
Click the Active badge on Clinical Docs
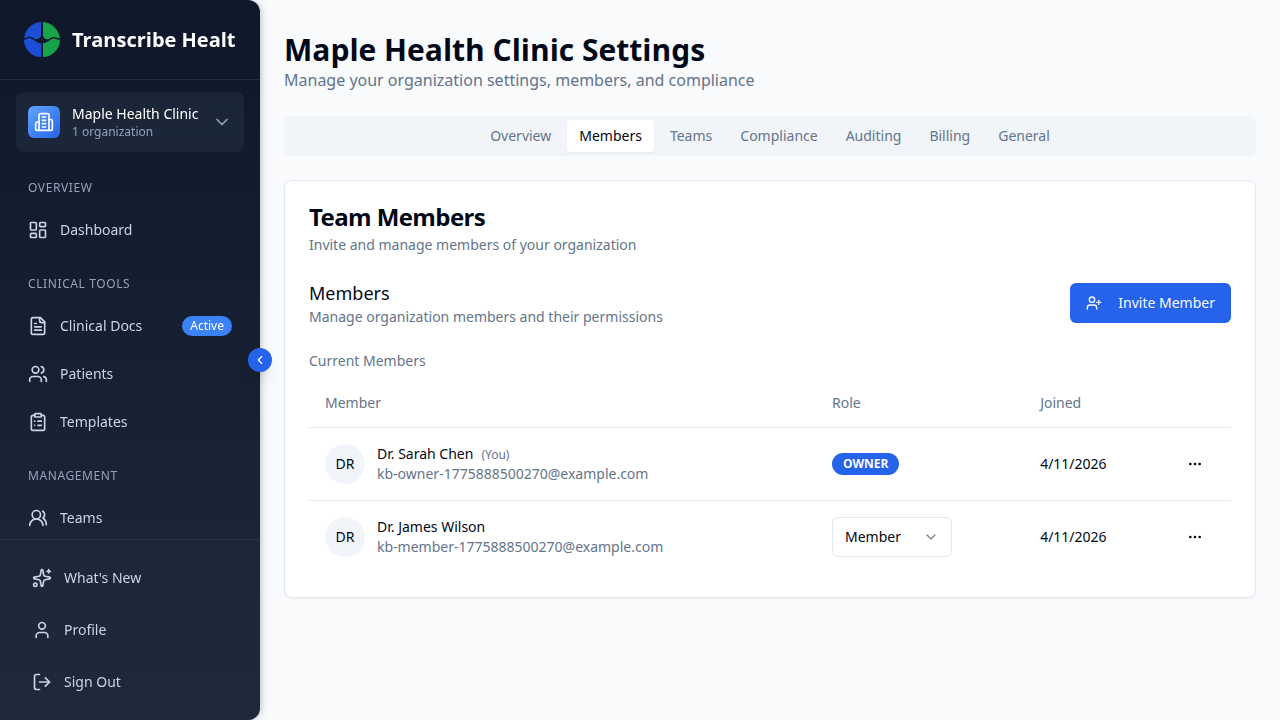point(206,325)
